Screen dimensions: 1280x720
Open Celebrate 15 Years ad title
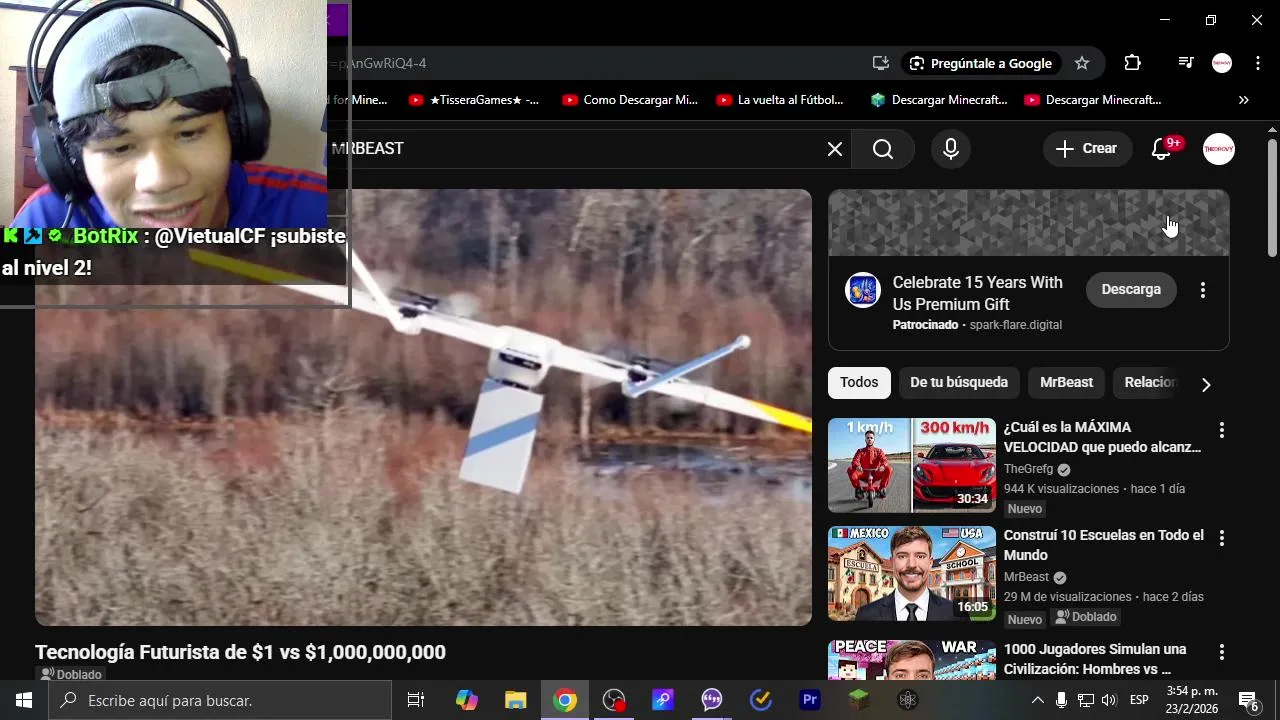pos(978,293)
